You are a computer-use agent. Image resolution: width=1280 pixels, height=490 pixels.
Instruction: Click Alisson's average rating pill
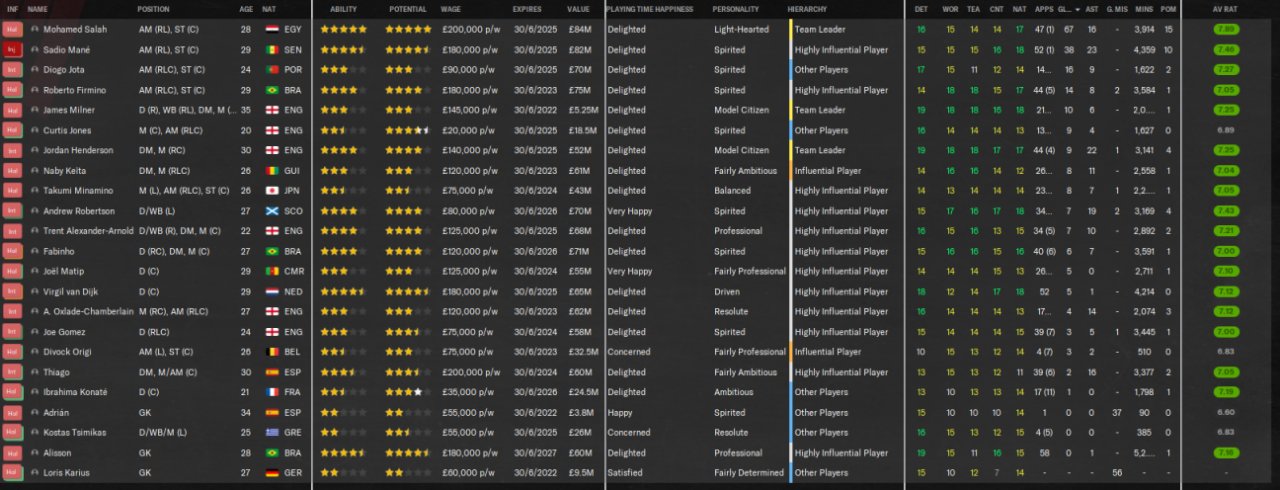point(1225,452)
